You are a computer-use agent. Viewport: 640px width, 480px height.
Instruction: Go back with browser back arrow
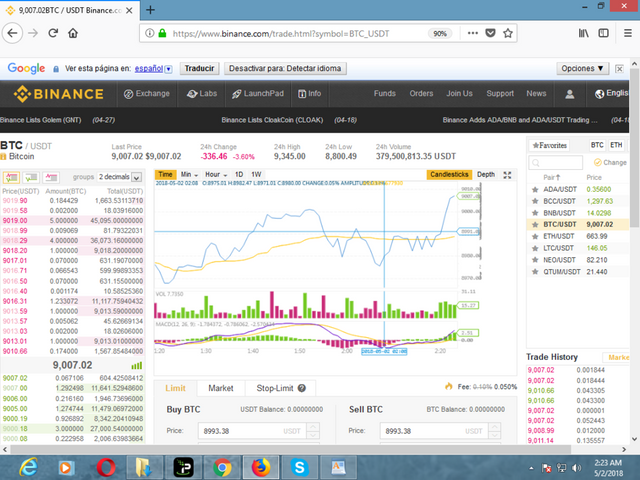point(12,33)
